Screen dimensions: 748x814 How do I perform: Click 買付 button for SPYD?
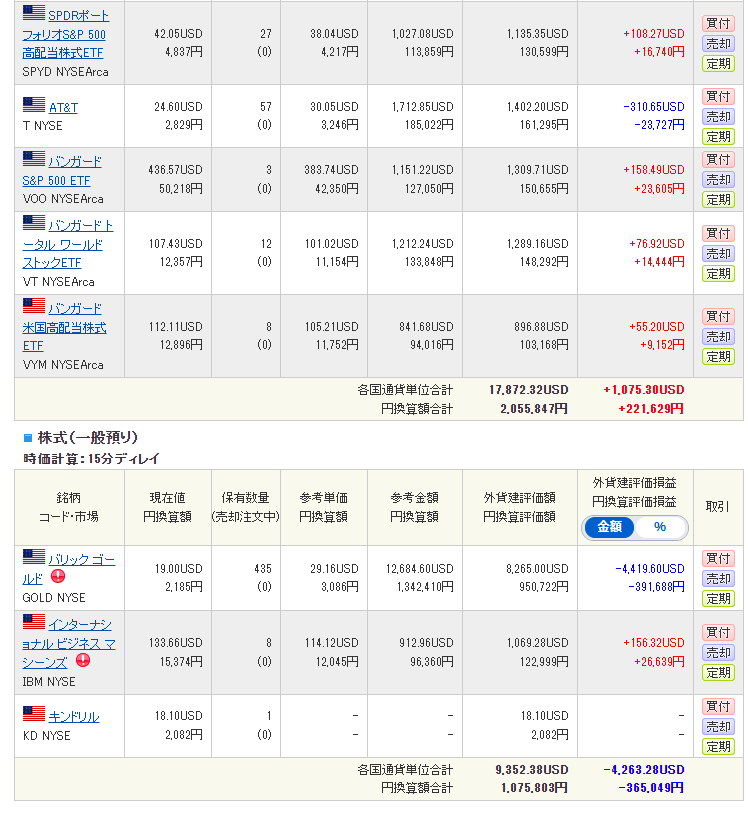coord(718,23)
